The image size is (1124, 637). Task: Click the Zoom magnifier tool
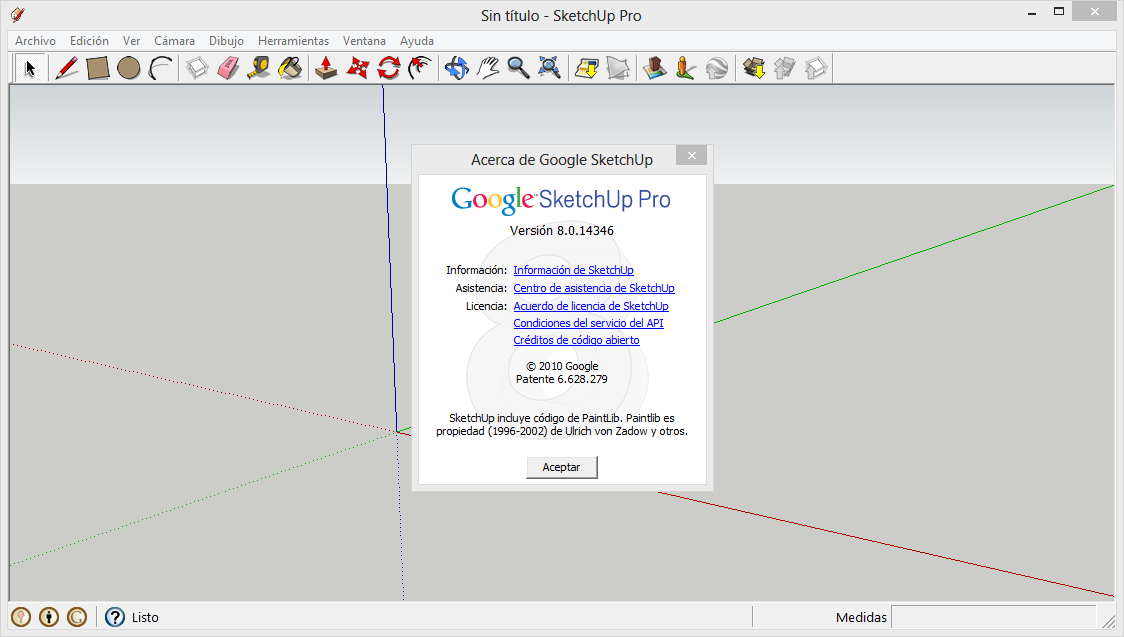(x=518, y=68)
